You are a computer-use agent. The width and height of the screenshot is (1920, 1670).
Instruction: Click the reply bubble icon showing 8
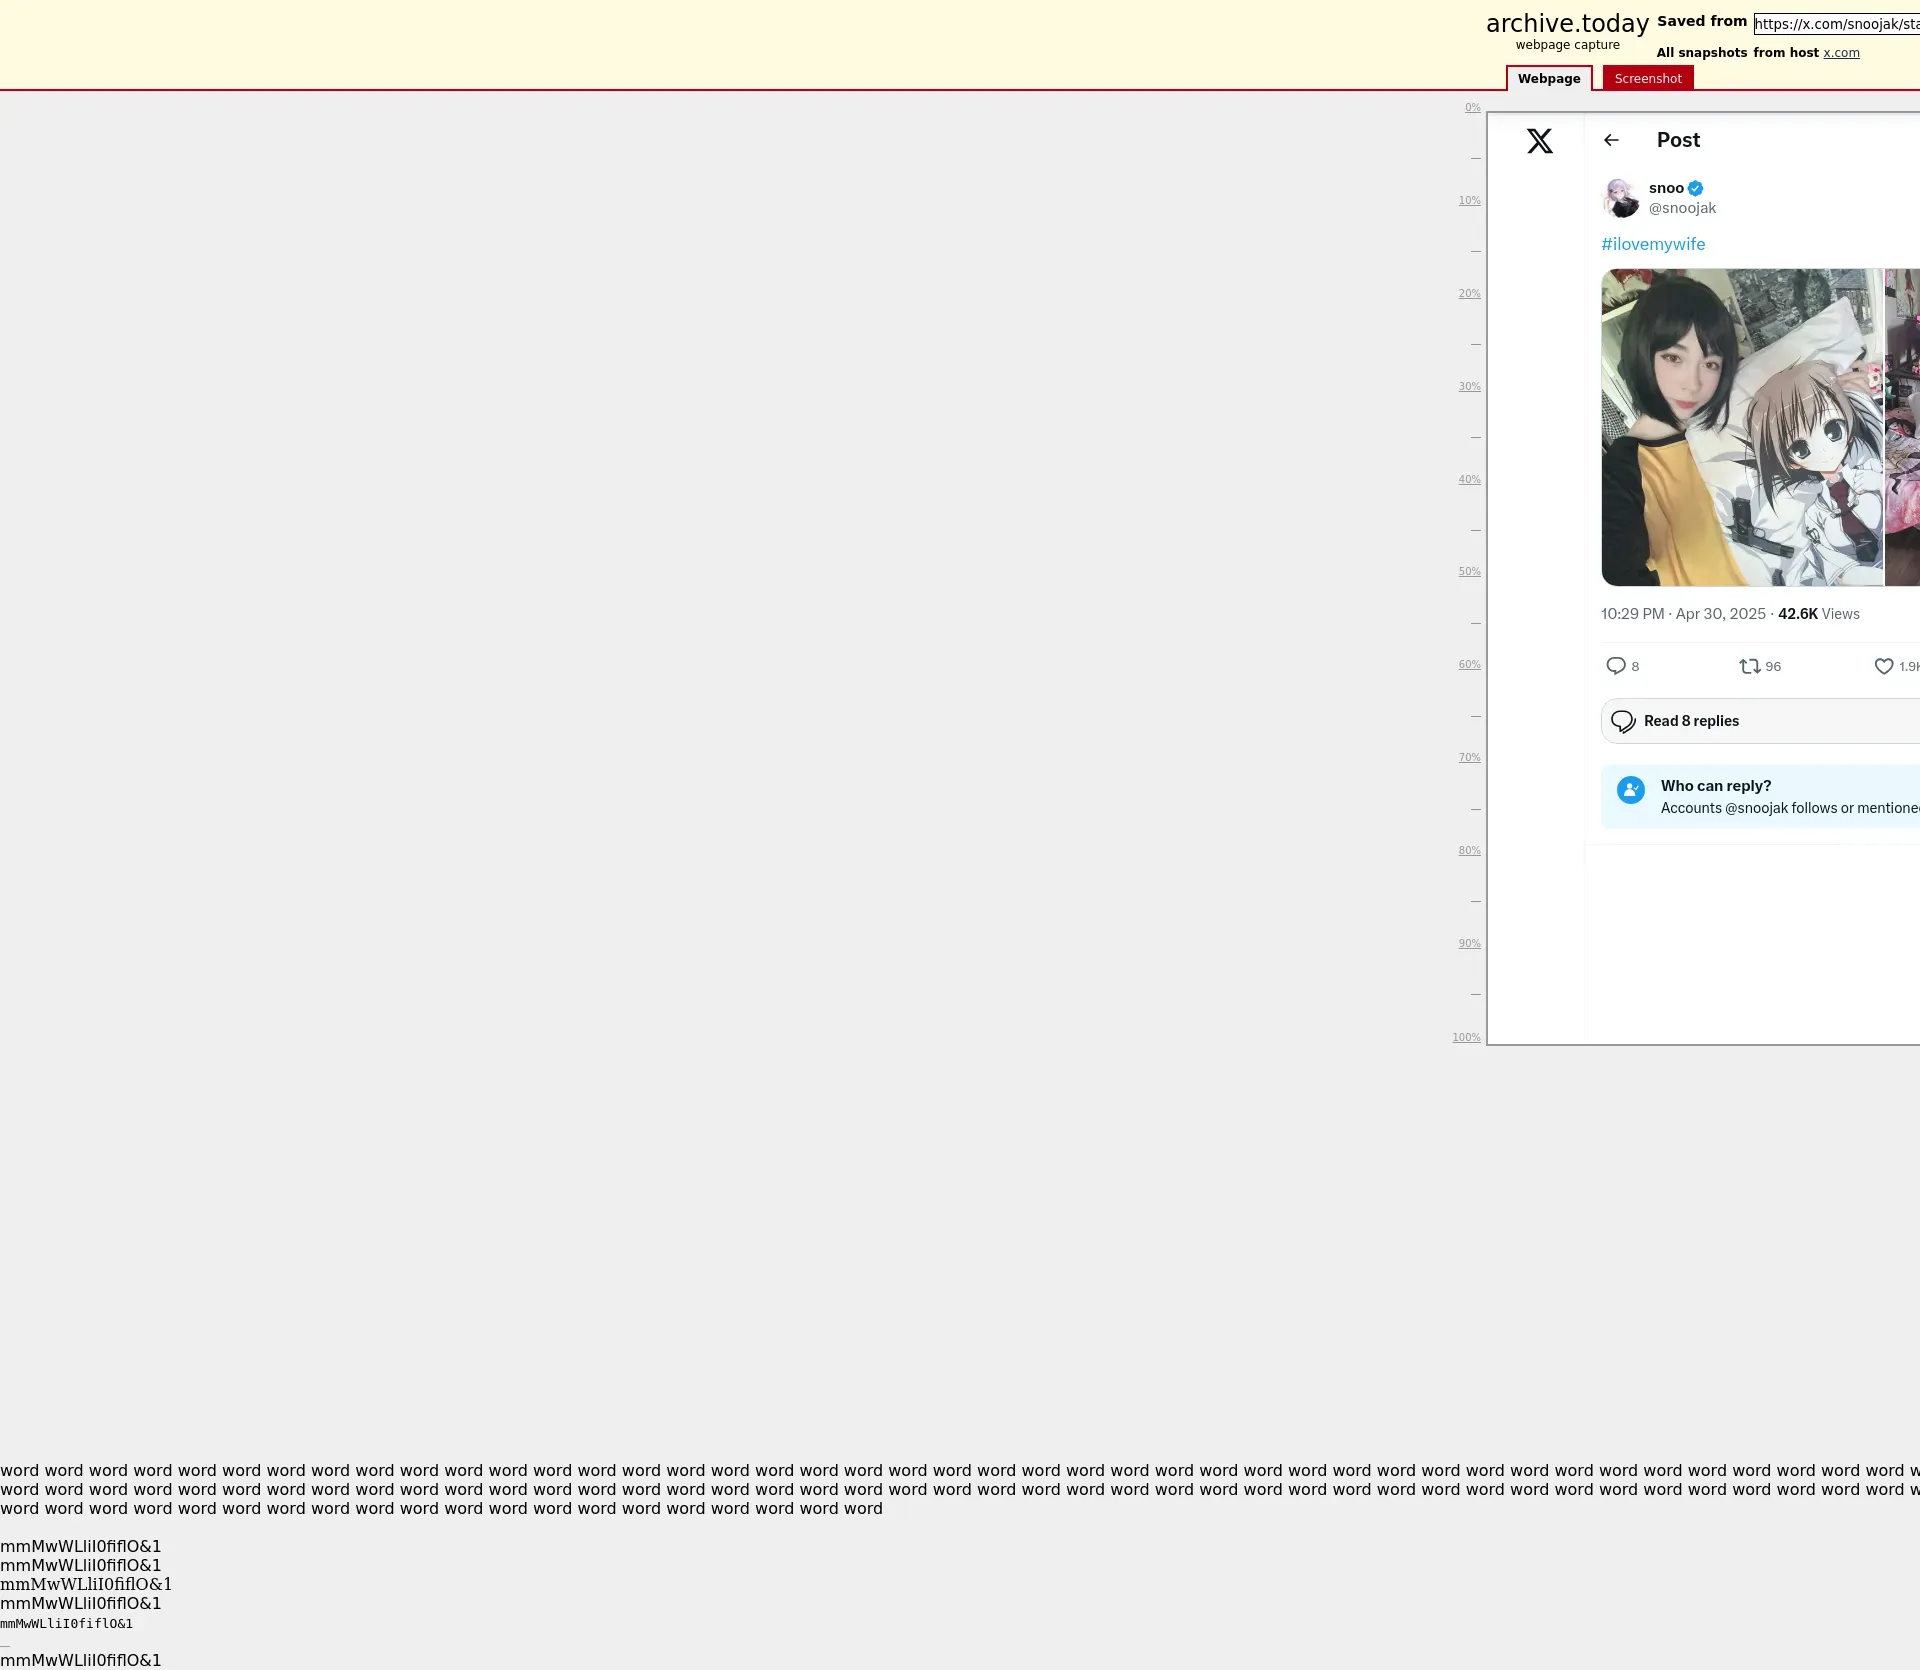[1615, 666]
